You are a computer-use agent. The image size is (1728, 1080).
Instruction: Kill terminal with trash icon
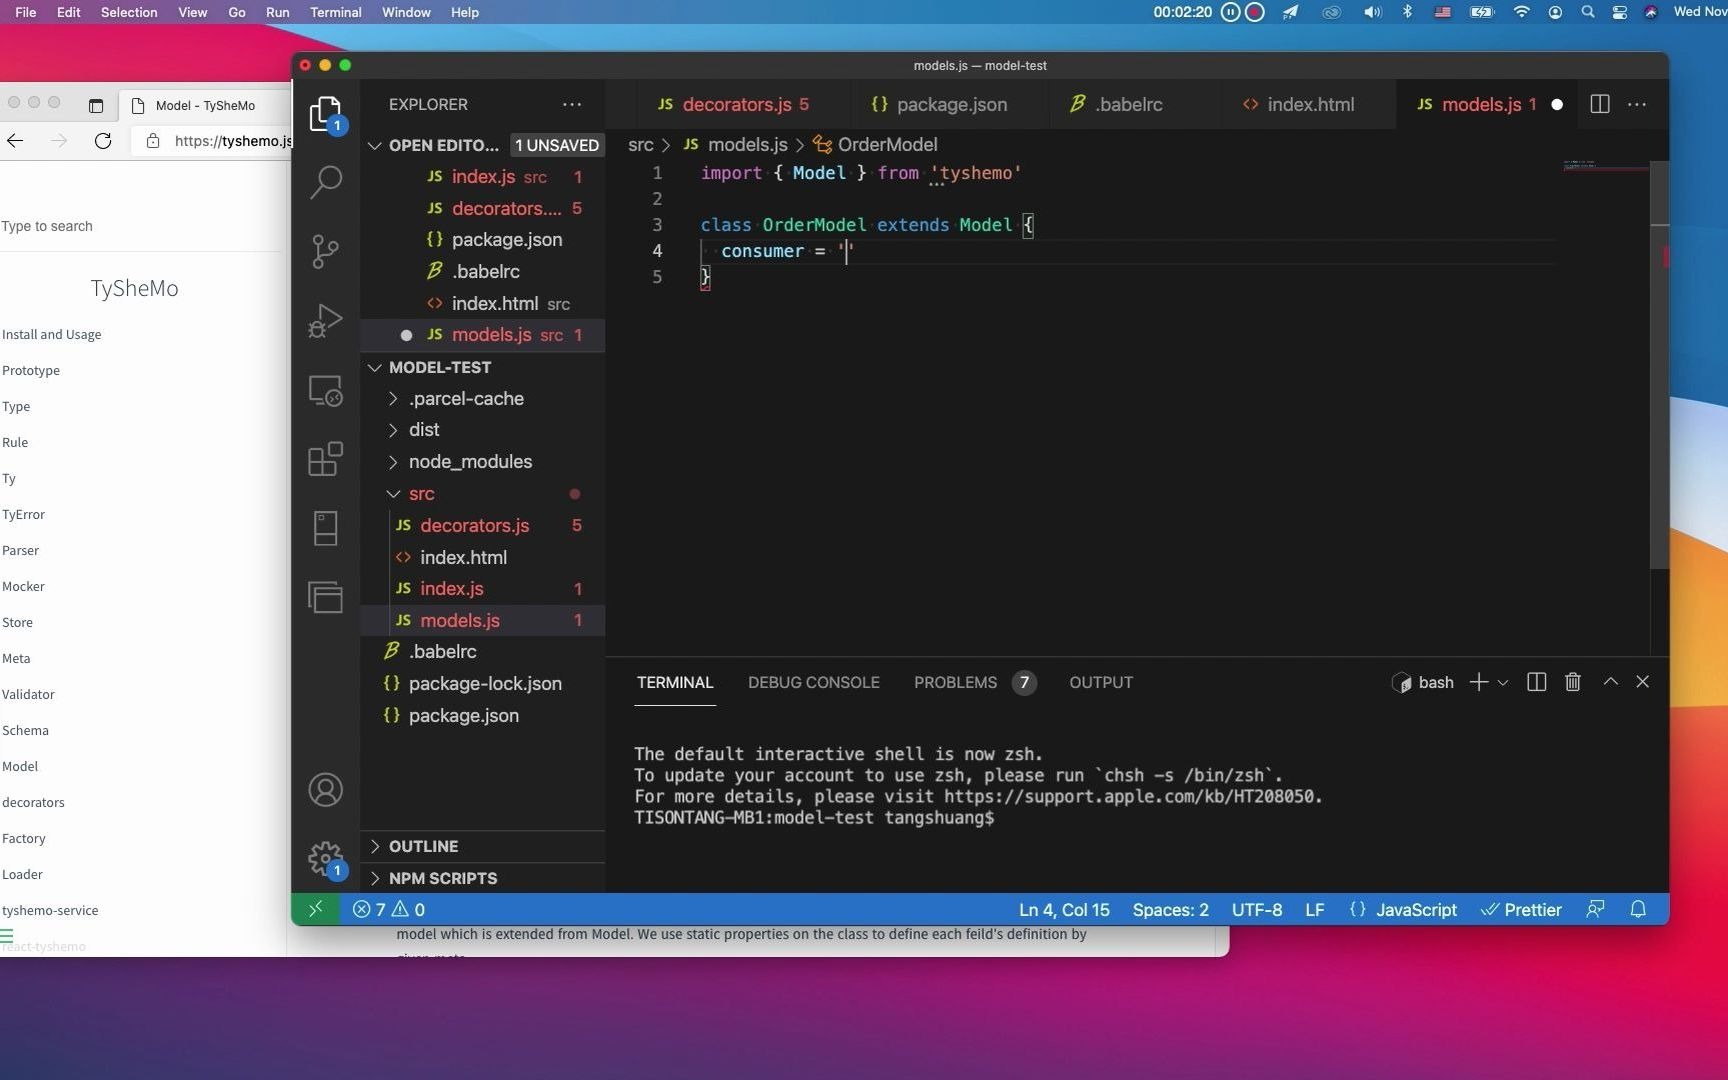1573,682
